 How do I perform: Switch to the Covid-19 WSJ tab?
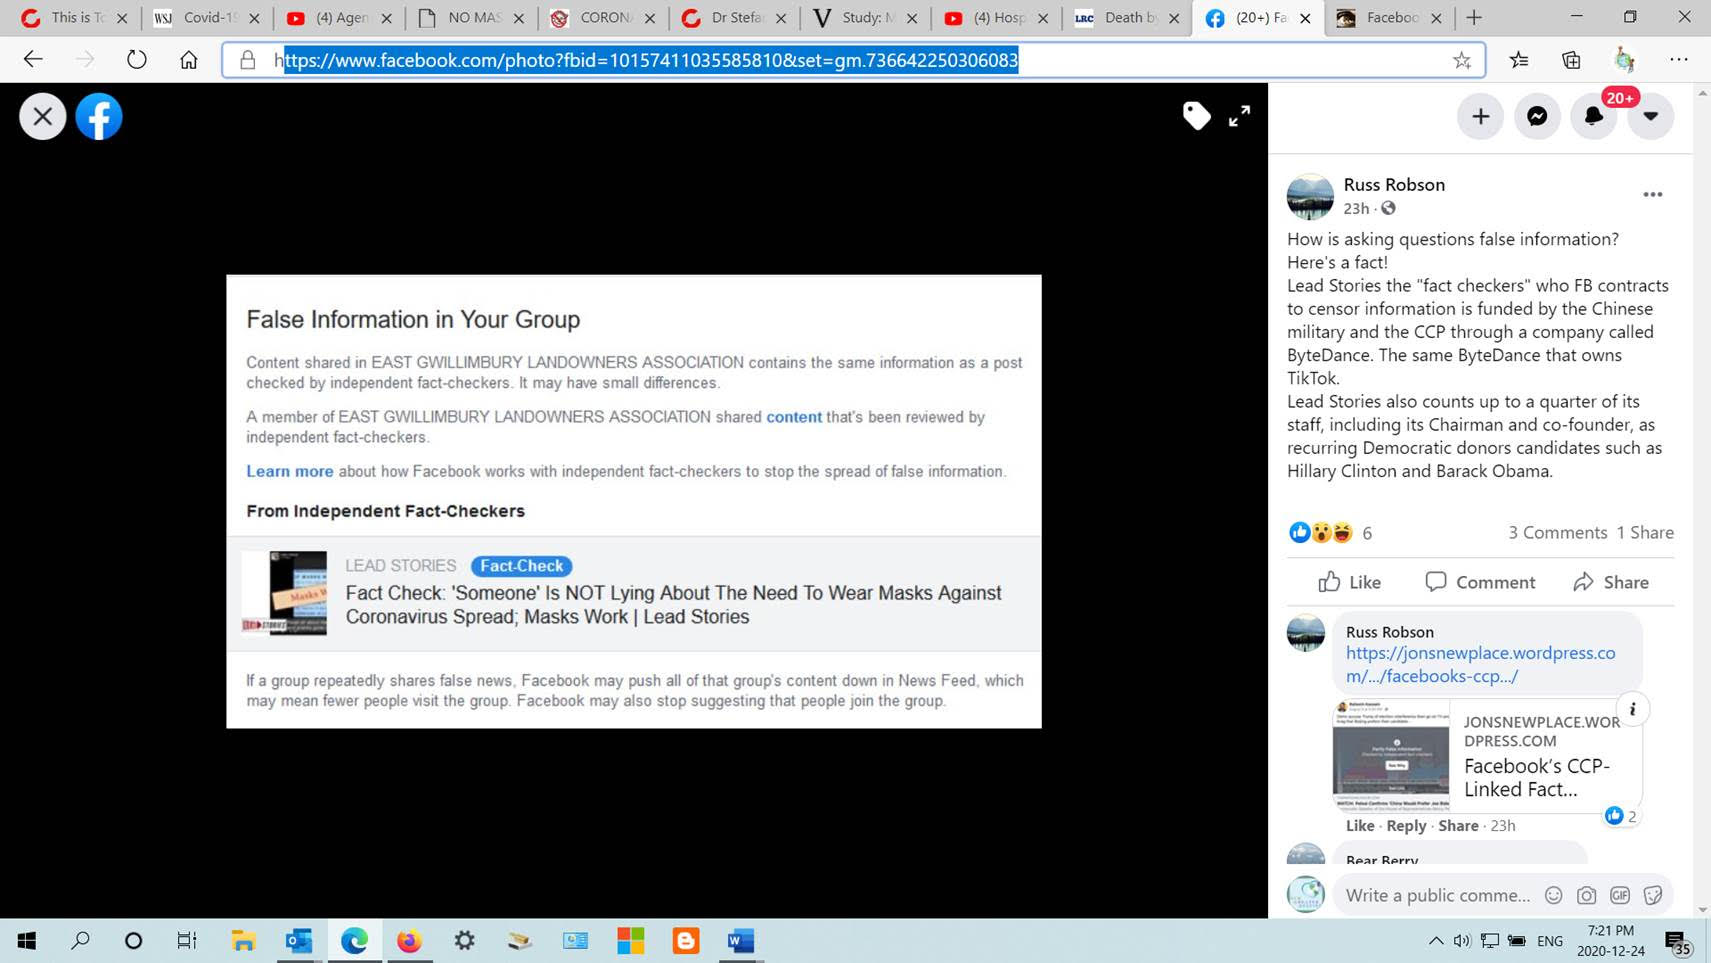tap(207, 18)
